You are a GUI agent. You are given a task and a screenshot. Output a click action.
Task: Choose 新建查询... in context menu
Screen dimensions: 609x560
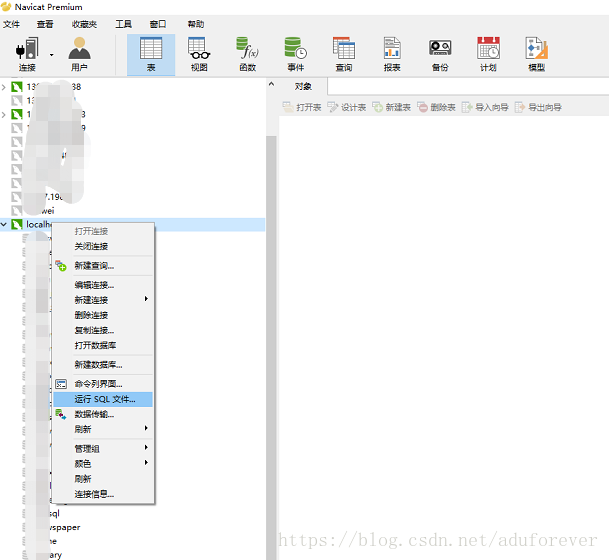pos(103,266)
